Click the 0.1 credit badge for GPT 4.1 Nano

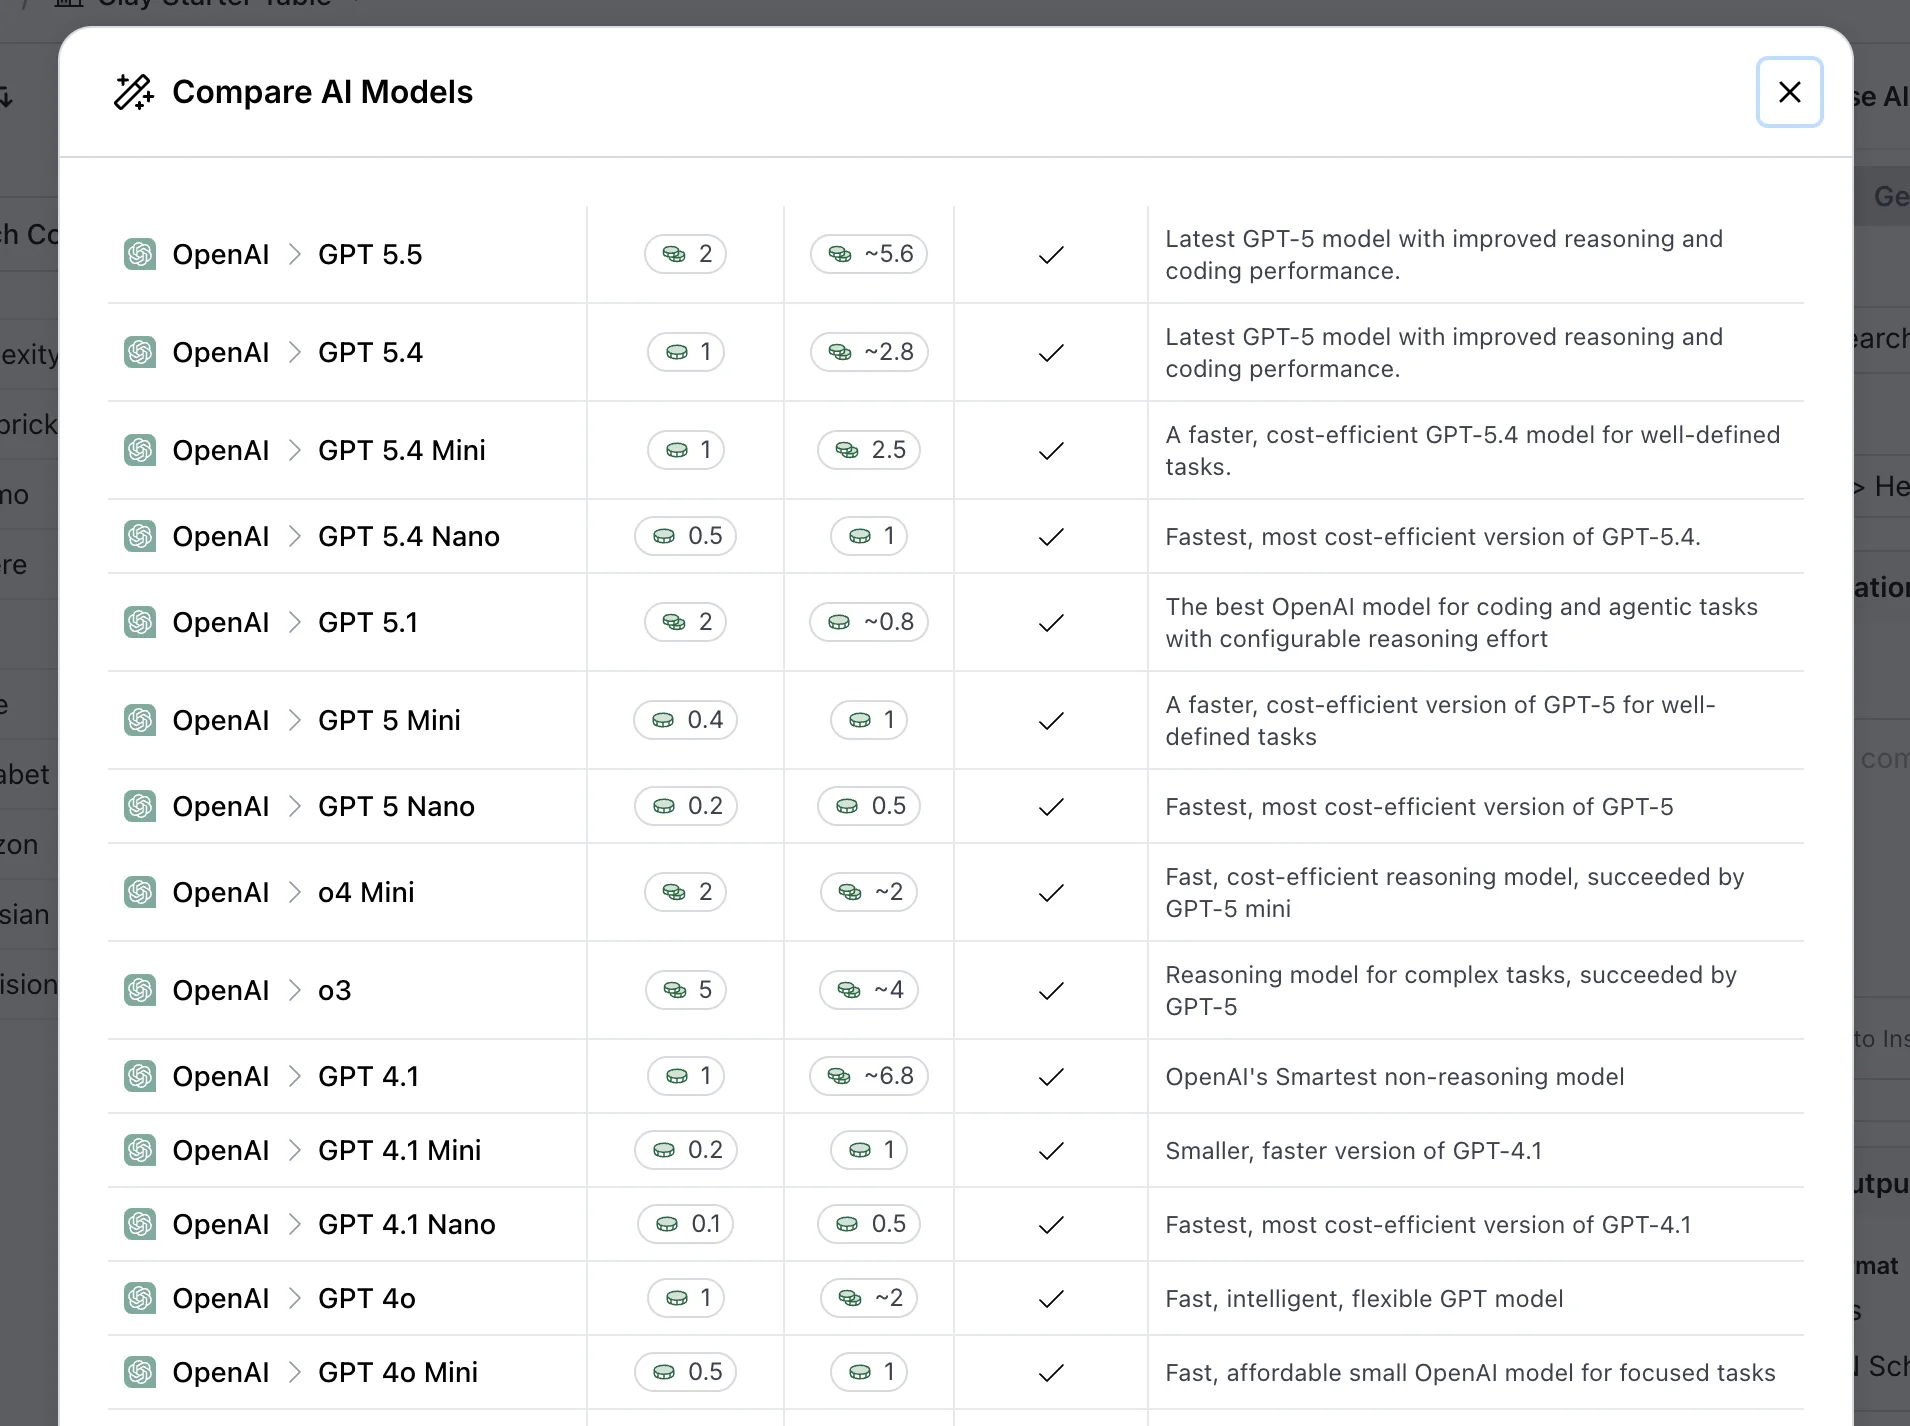(x=686, y=1224)
